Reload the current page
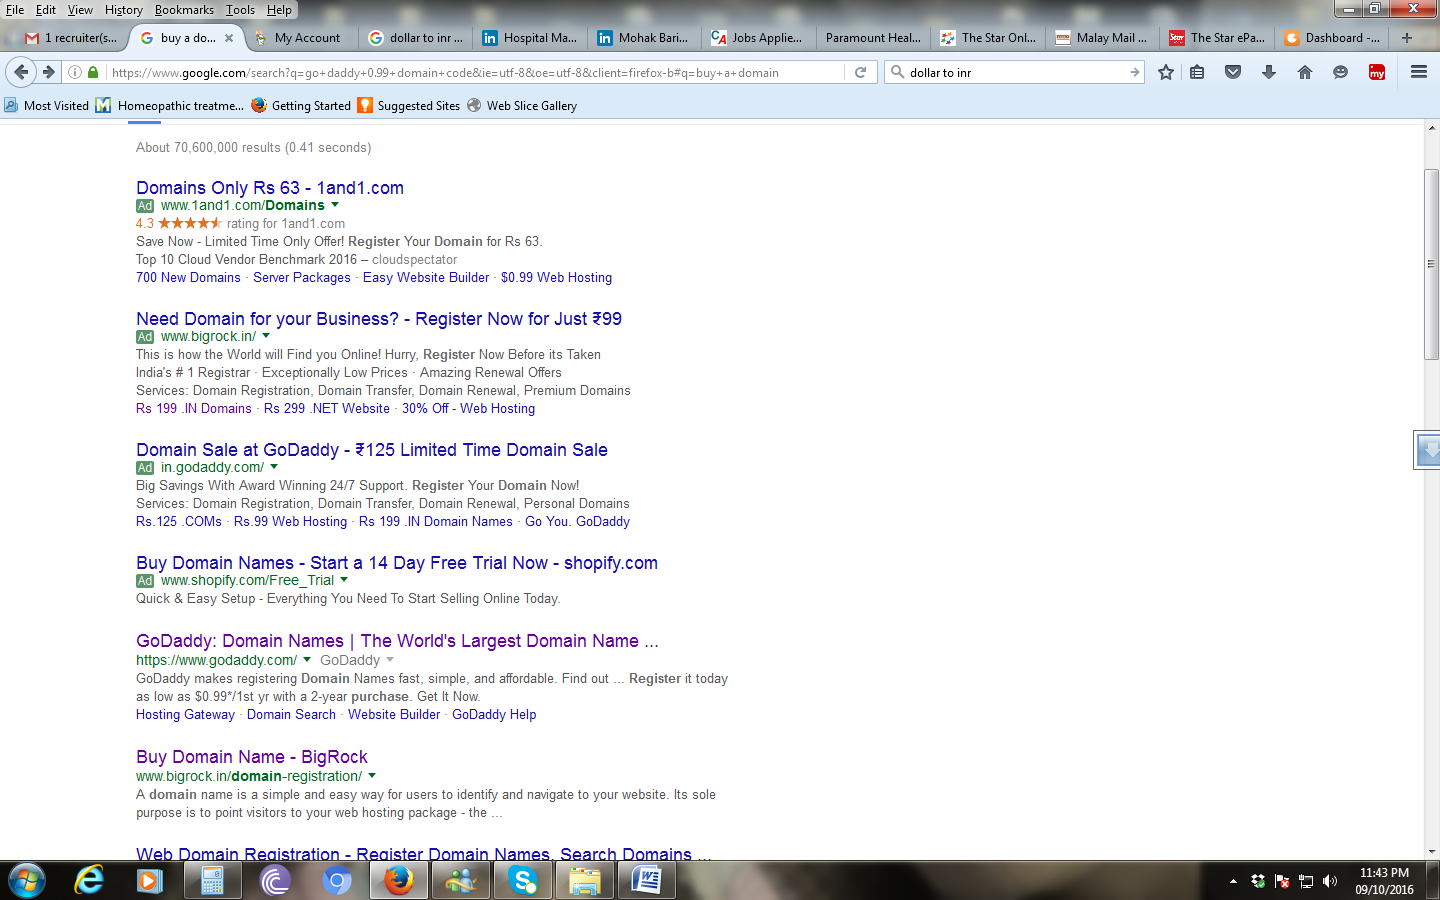Screen dimensions: 1440x900 [860, 72]
